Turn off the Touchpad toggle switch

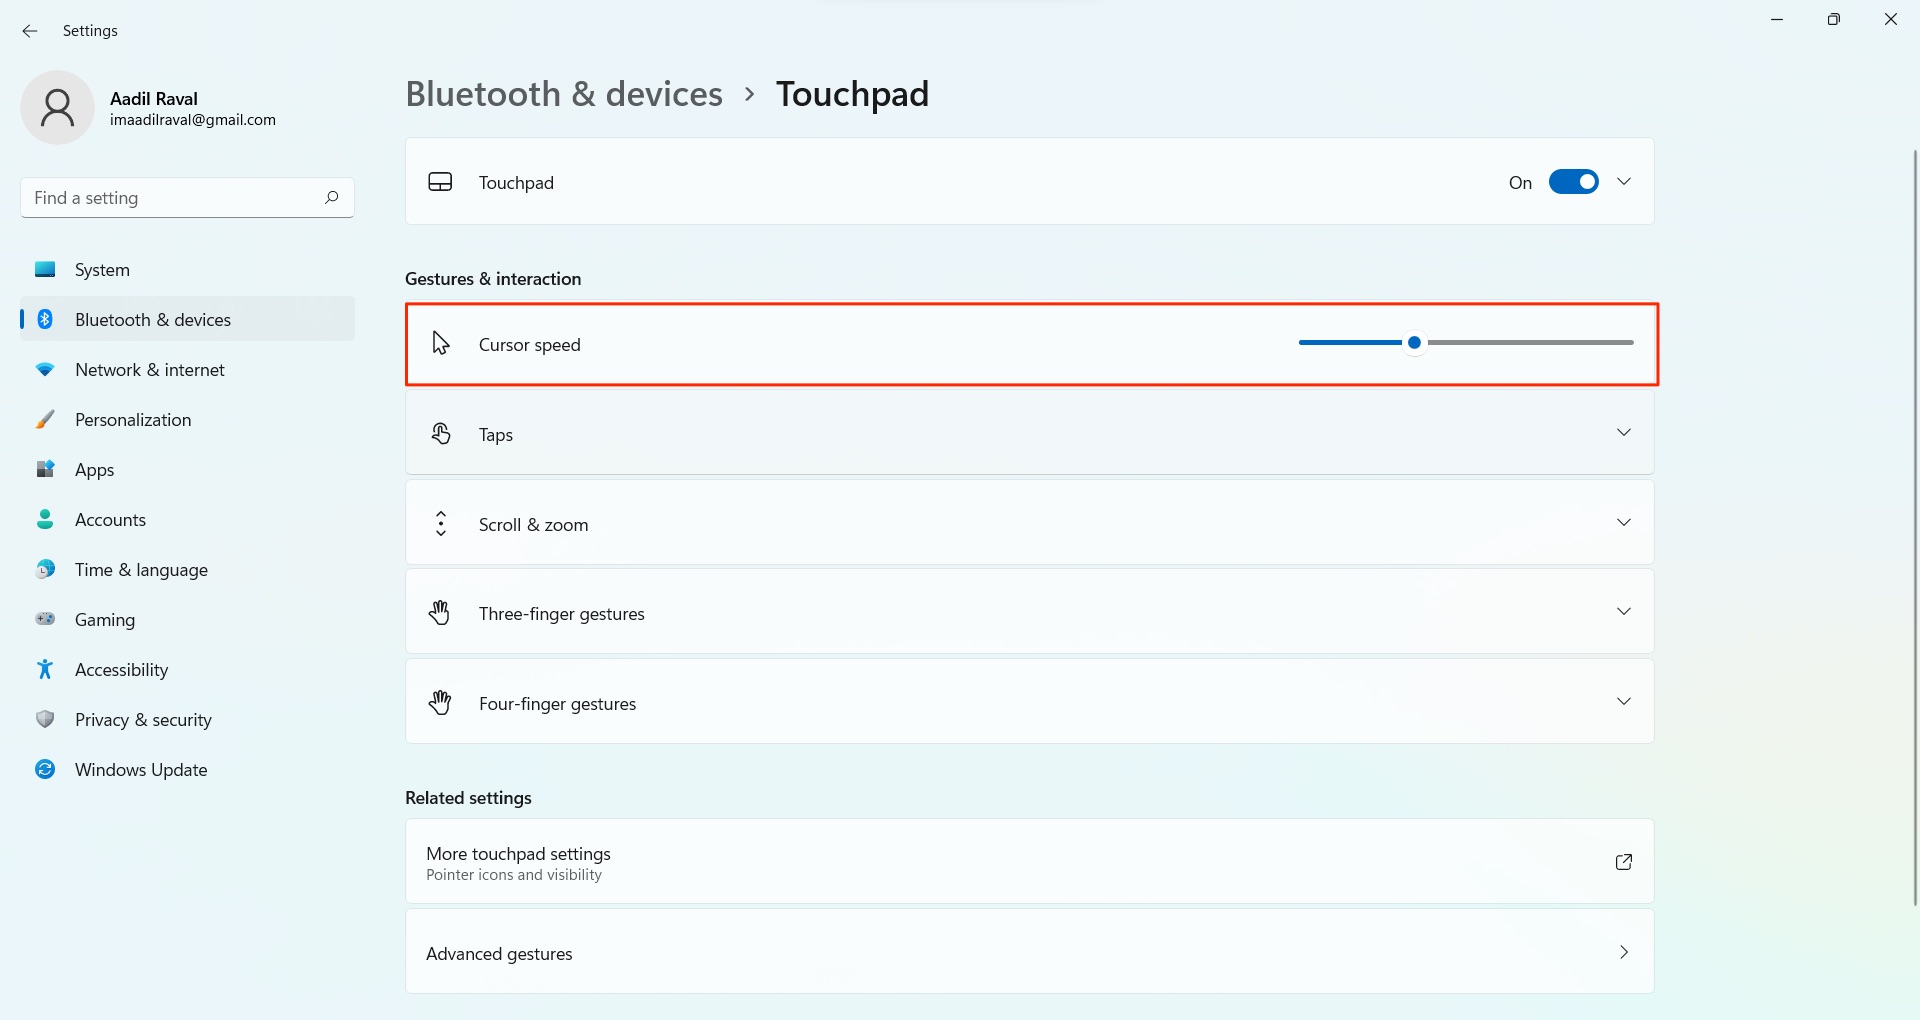tap(1573, 182)
